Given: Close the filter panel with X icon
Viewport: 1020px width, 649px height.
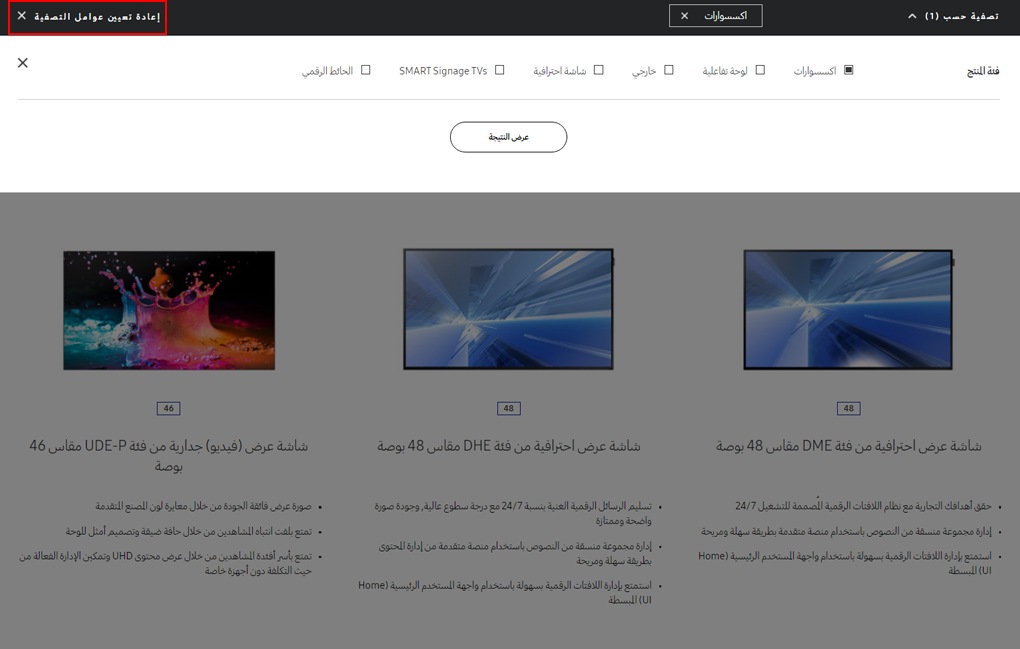Looking at the screenshot, I should click(23, 62).
